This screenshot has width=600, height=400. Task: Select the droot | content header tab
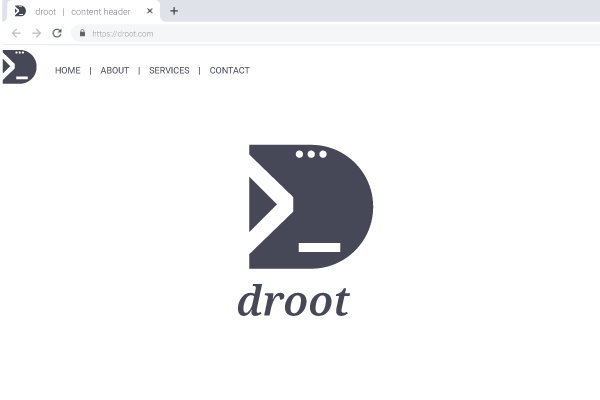coord(83,11)
